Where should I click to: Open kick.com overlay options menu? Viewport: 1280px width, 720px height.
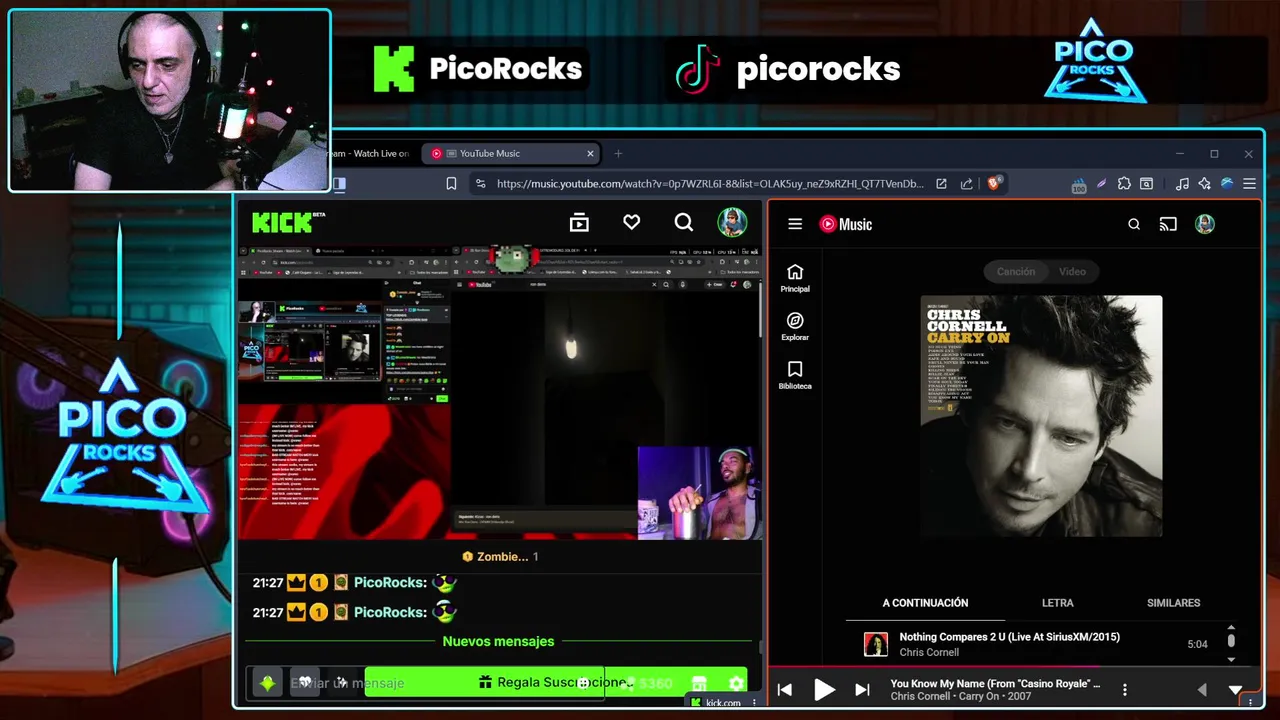click(754, 703)
